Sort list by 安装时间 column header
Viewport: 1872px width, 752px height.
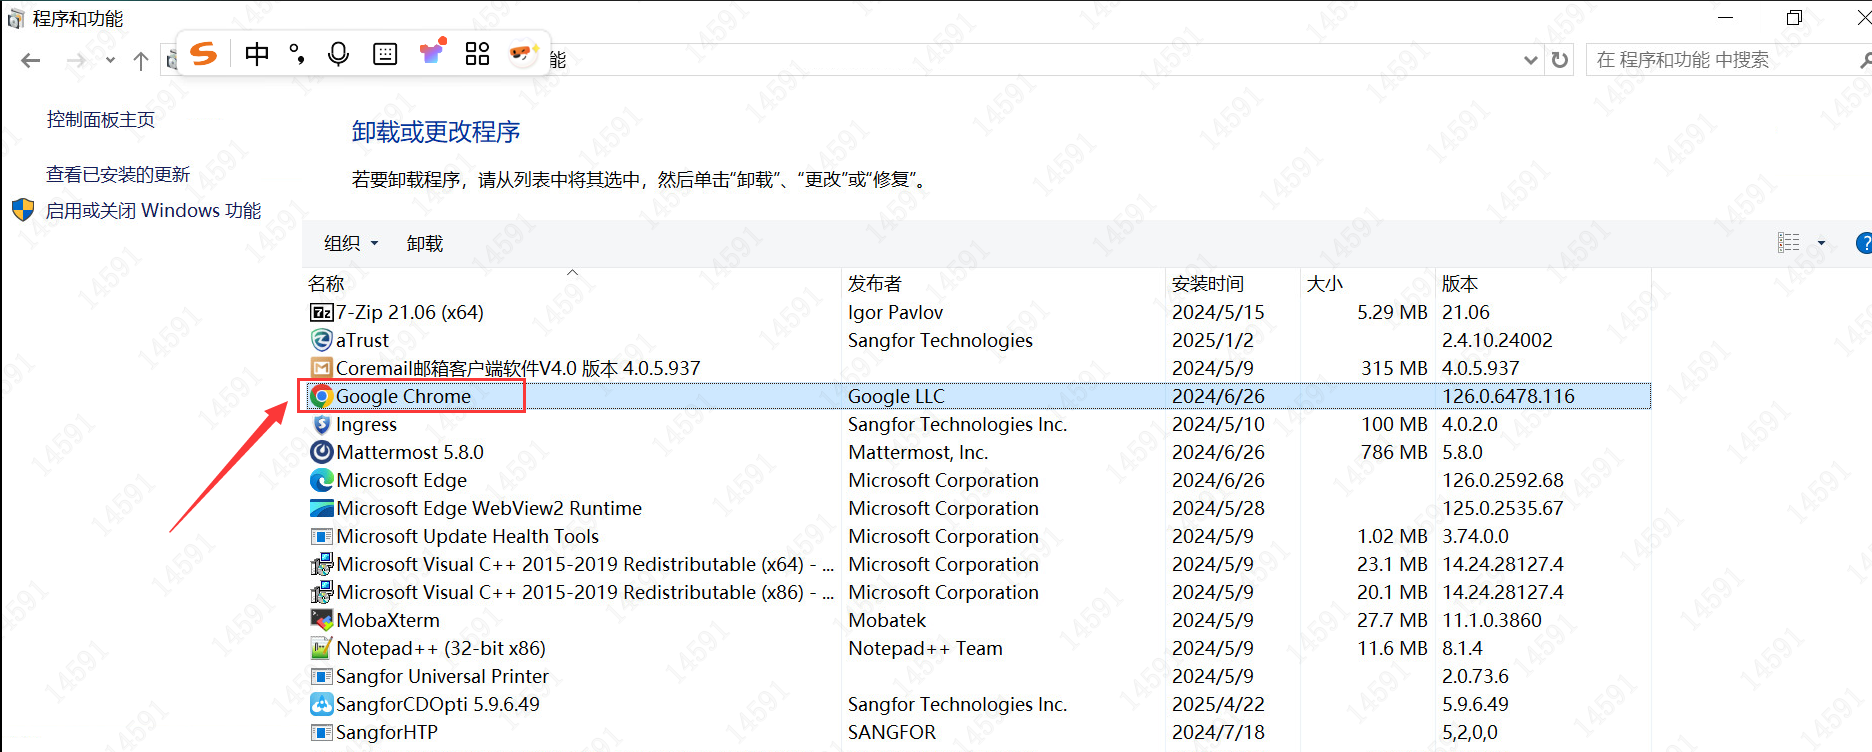click(1208, 283)
